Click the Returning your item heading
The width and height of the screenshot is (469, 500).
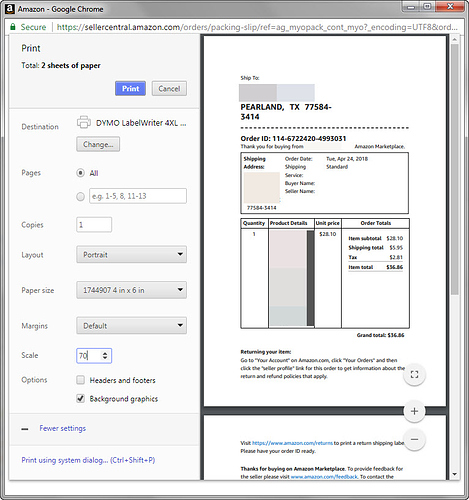266,352
